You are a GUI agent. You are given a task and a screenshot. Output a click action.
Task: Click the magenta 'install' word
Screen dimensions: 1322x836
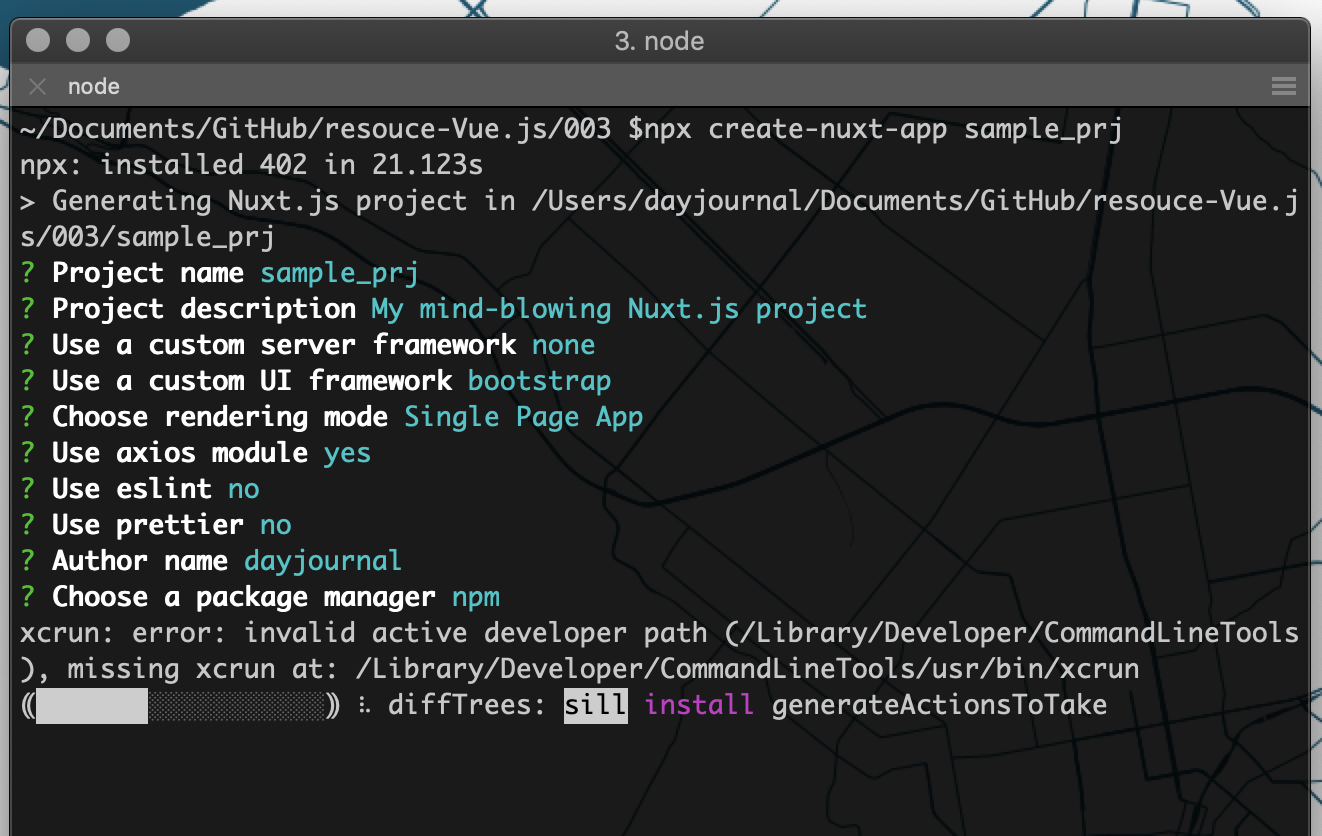pyautogui.click(x=699, y=705)
